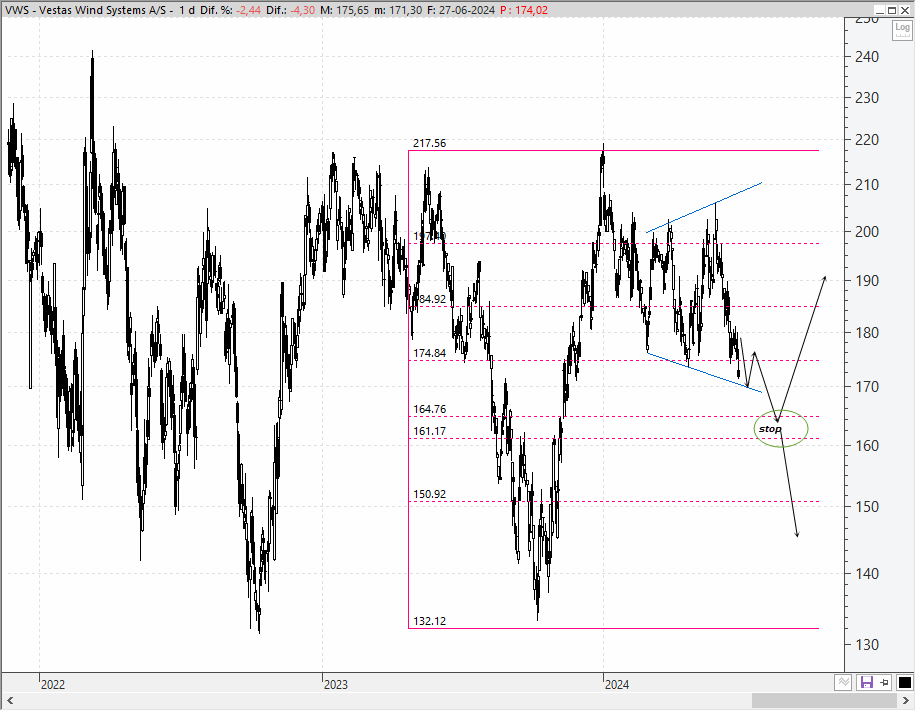Click the 170 price axis label

point(867,386)
